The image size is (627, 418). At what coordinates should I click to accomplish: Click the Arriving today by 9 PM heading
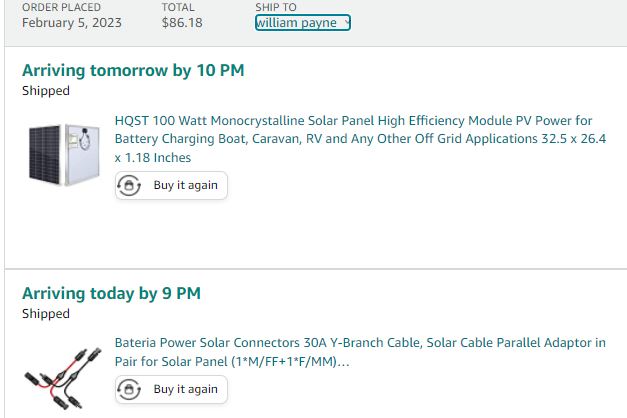point(112,294)
